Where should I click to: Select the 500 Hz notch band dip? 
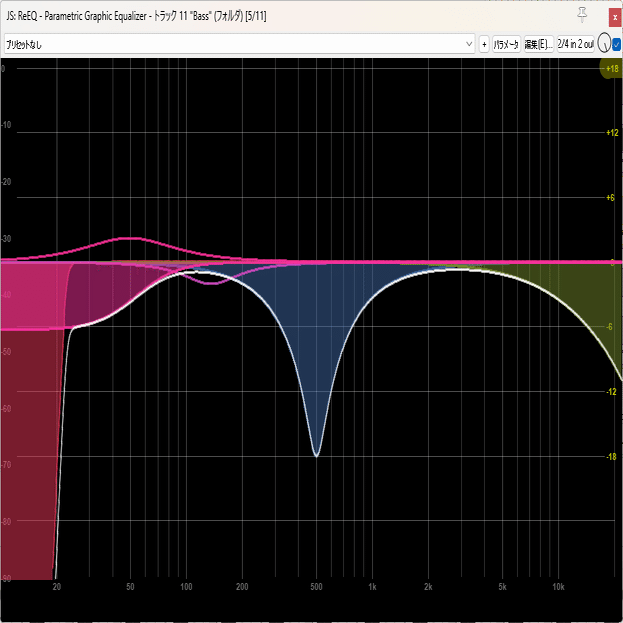(316, 456)
